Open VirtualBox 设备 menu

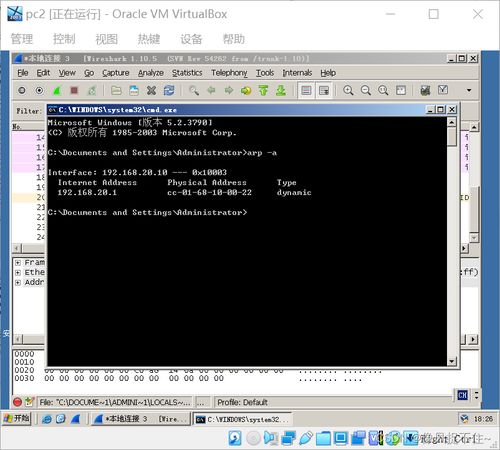point(191,39)
